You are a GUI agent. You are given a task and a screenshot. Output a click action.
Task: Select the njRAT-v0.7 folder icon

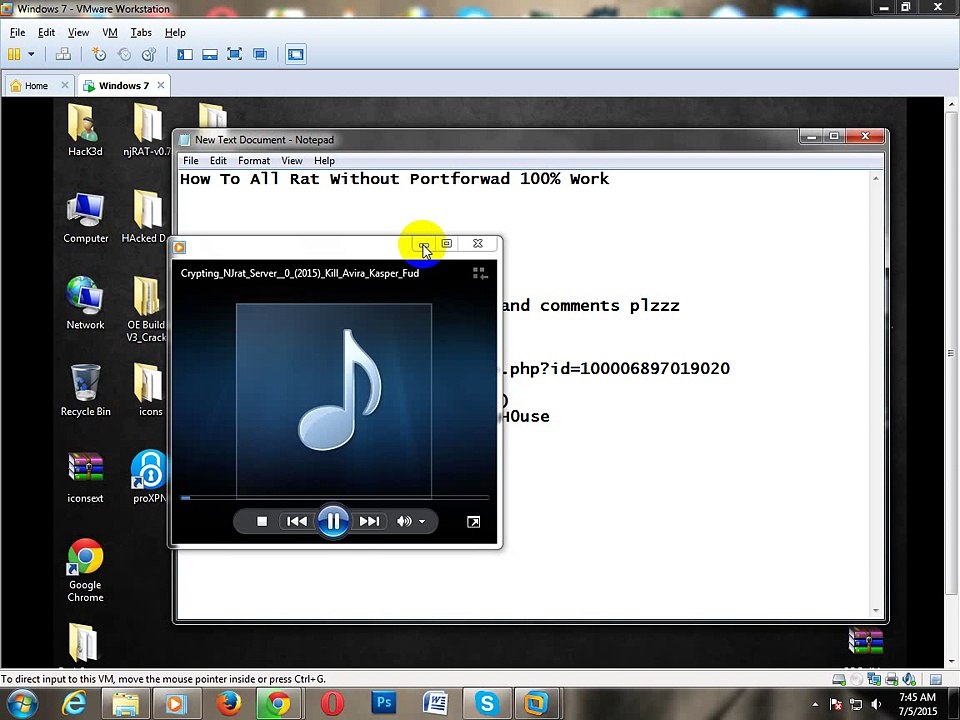(x=148, y=130)
